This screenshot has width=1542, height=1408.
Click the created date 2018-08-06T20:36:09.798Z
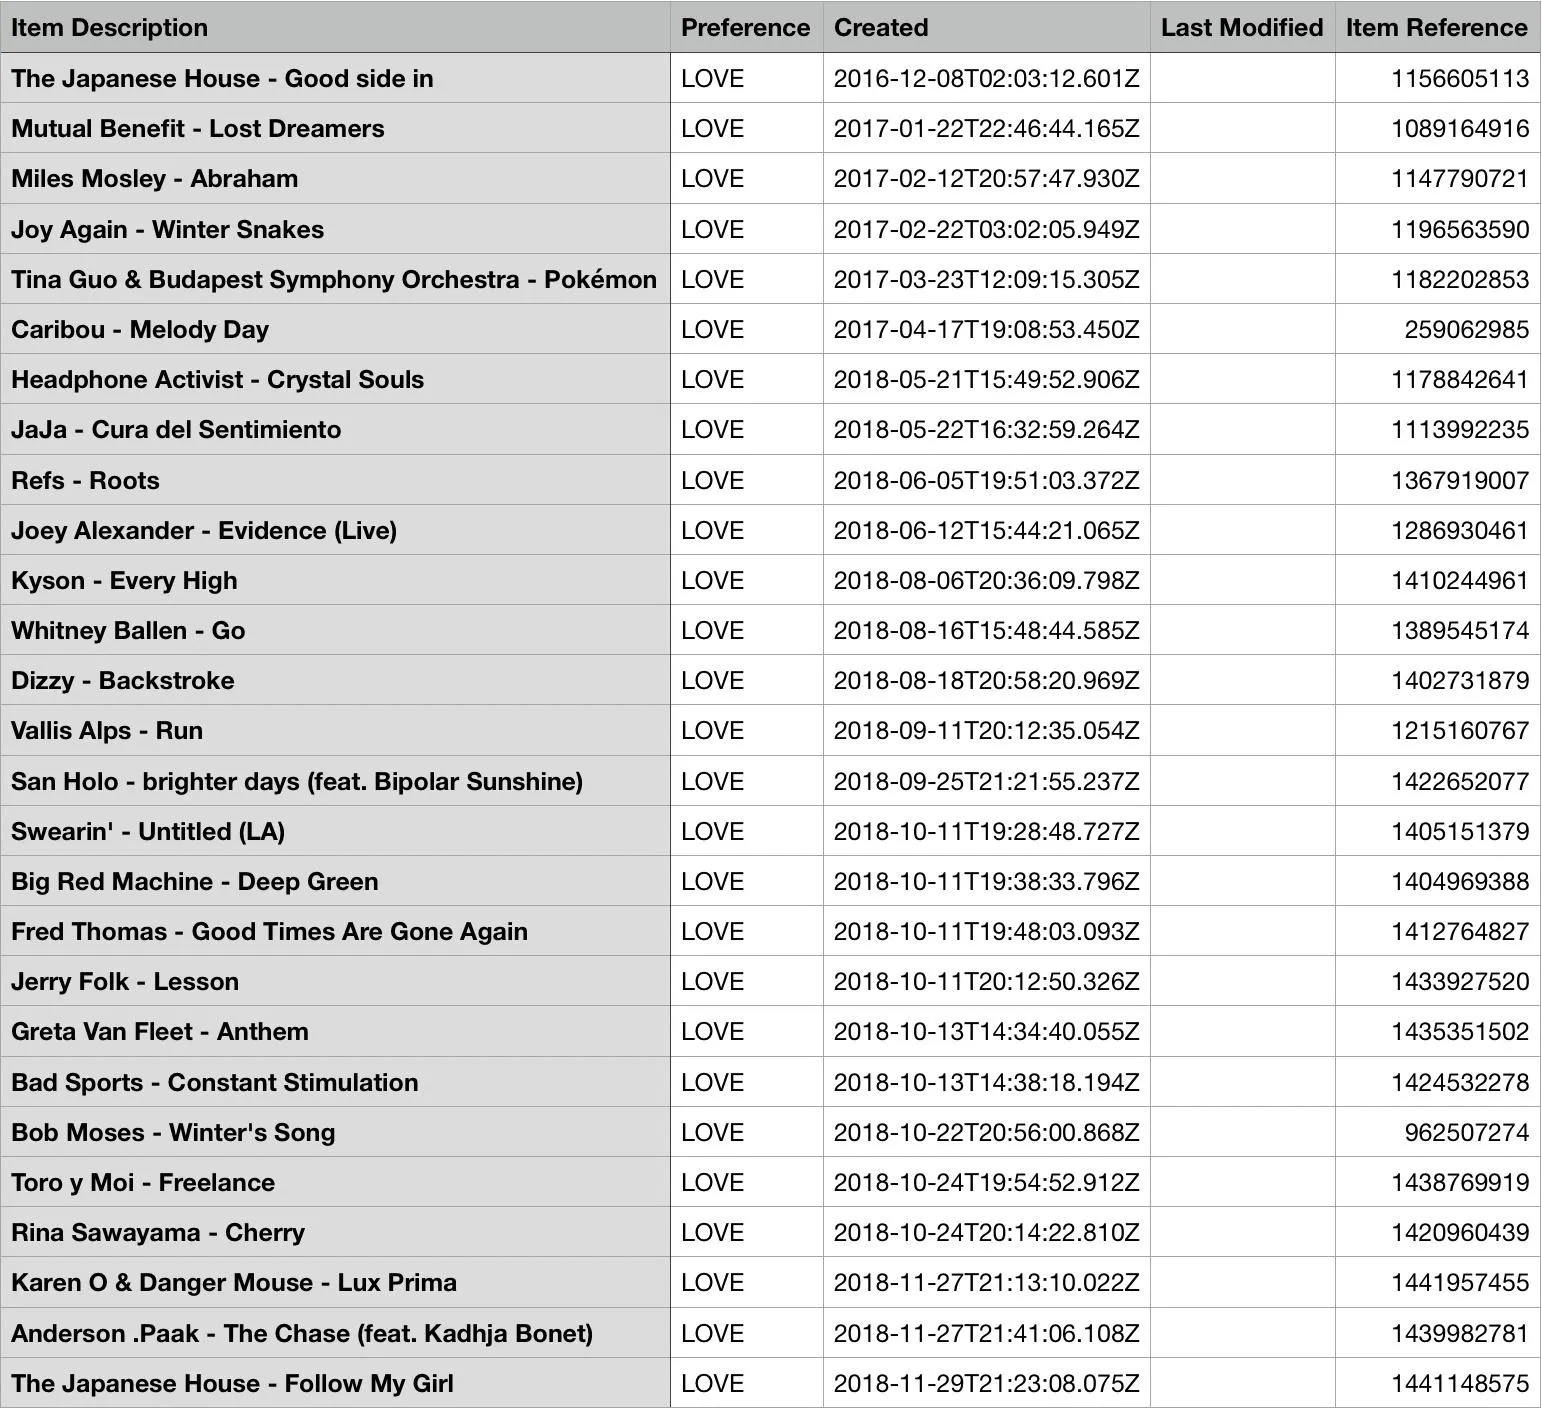tap(986, 580)
